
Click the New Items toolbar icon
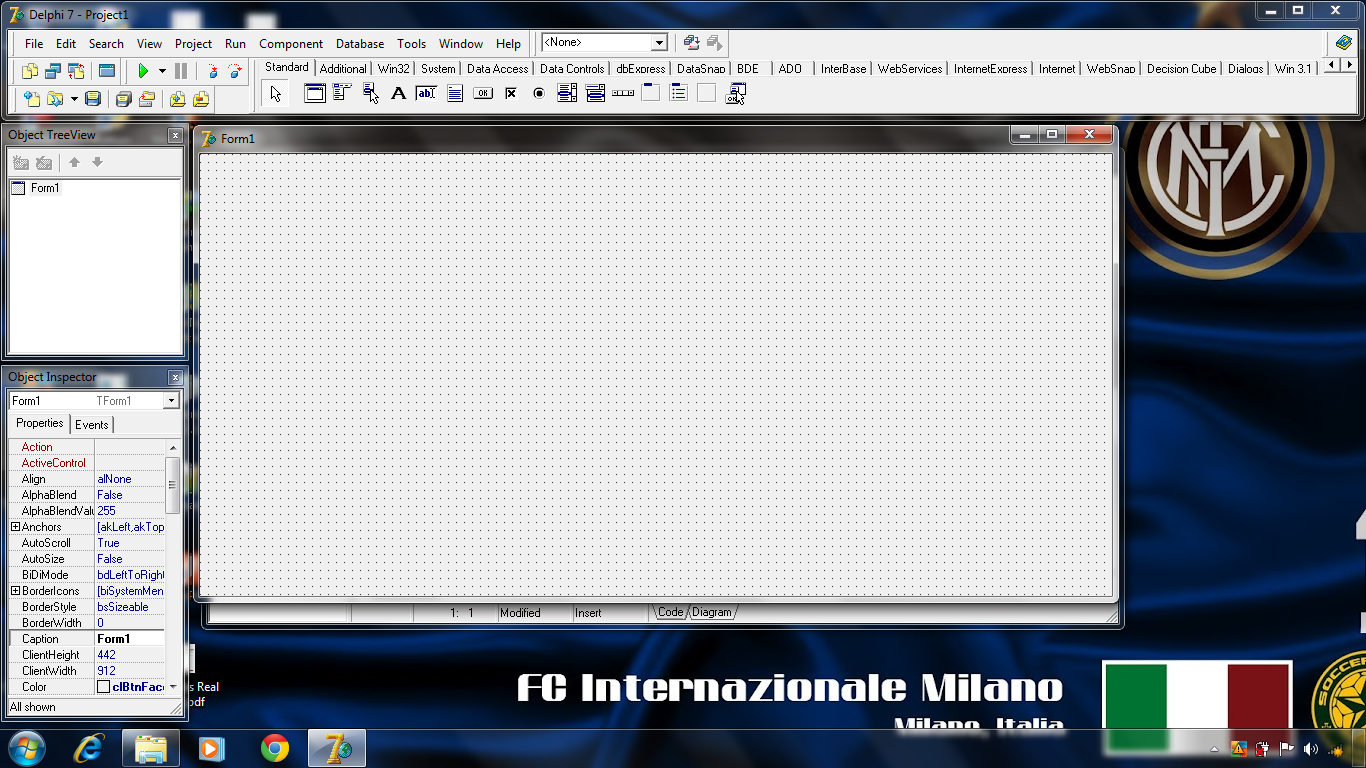point(32,99)
